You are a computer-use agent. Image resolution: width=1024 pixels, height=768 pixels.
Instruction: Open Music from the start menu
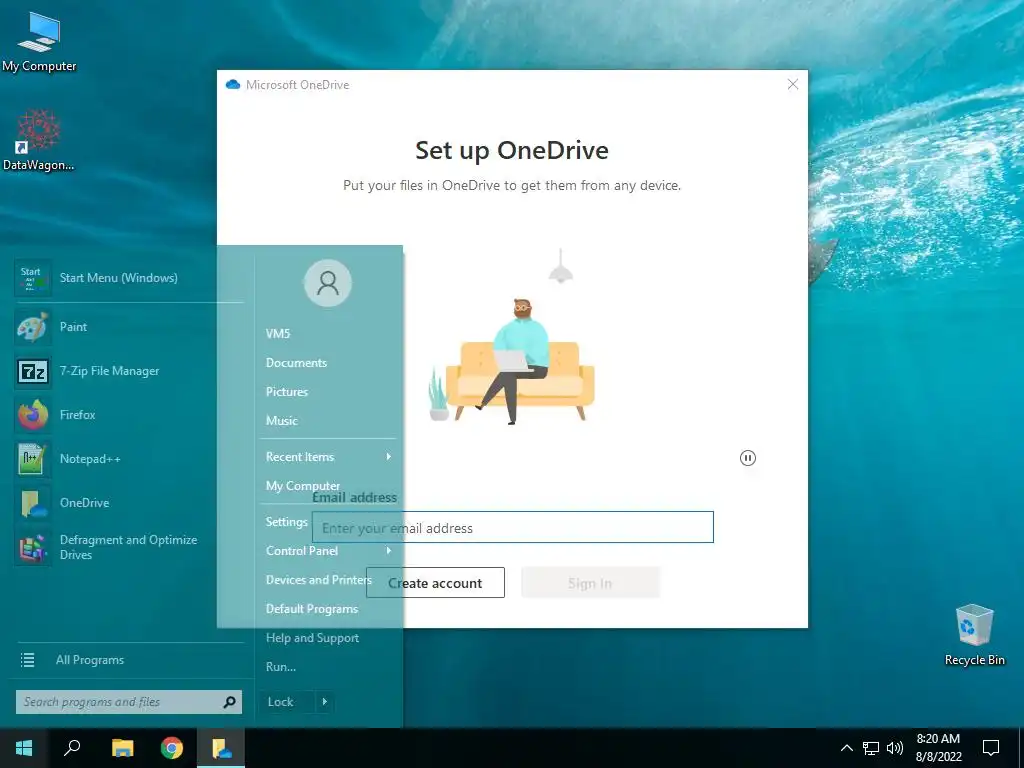(x=281, y=421)
